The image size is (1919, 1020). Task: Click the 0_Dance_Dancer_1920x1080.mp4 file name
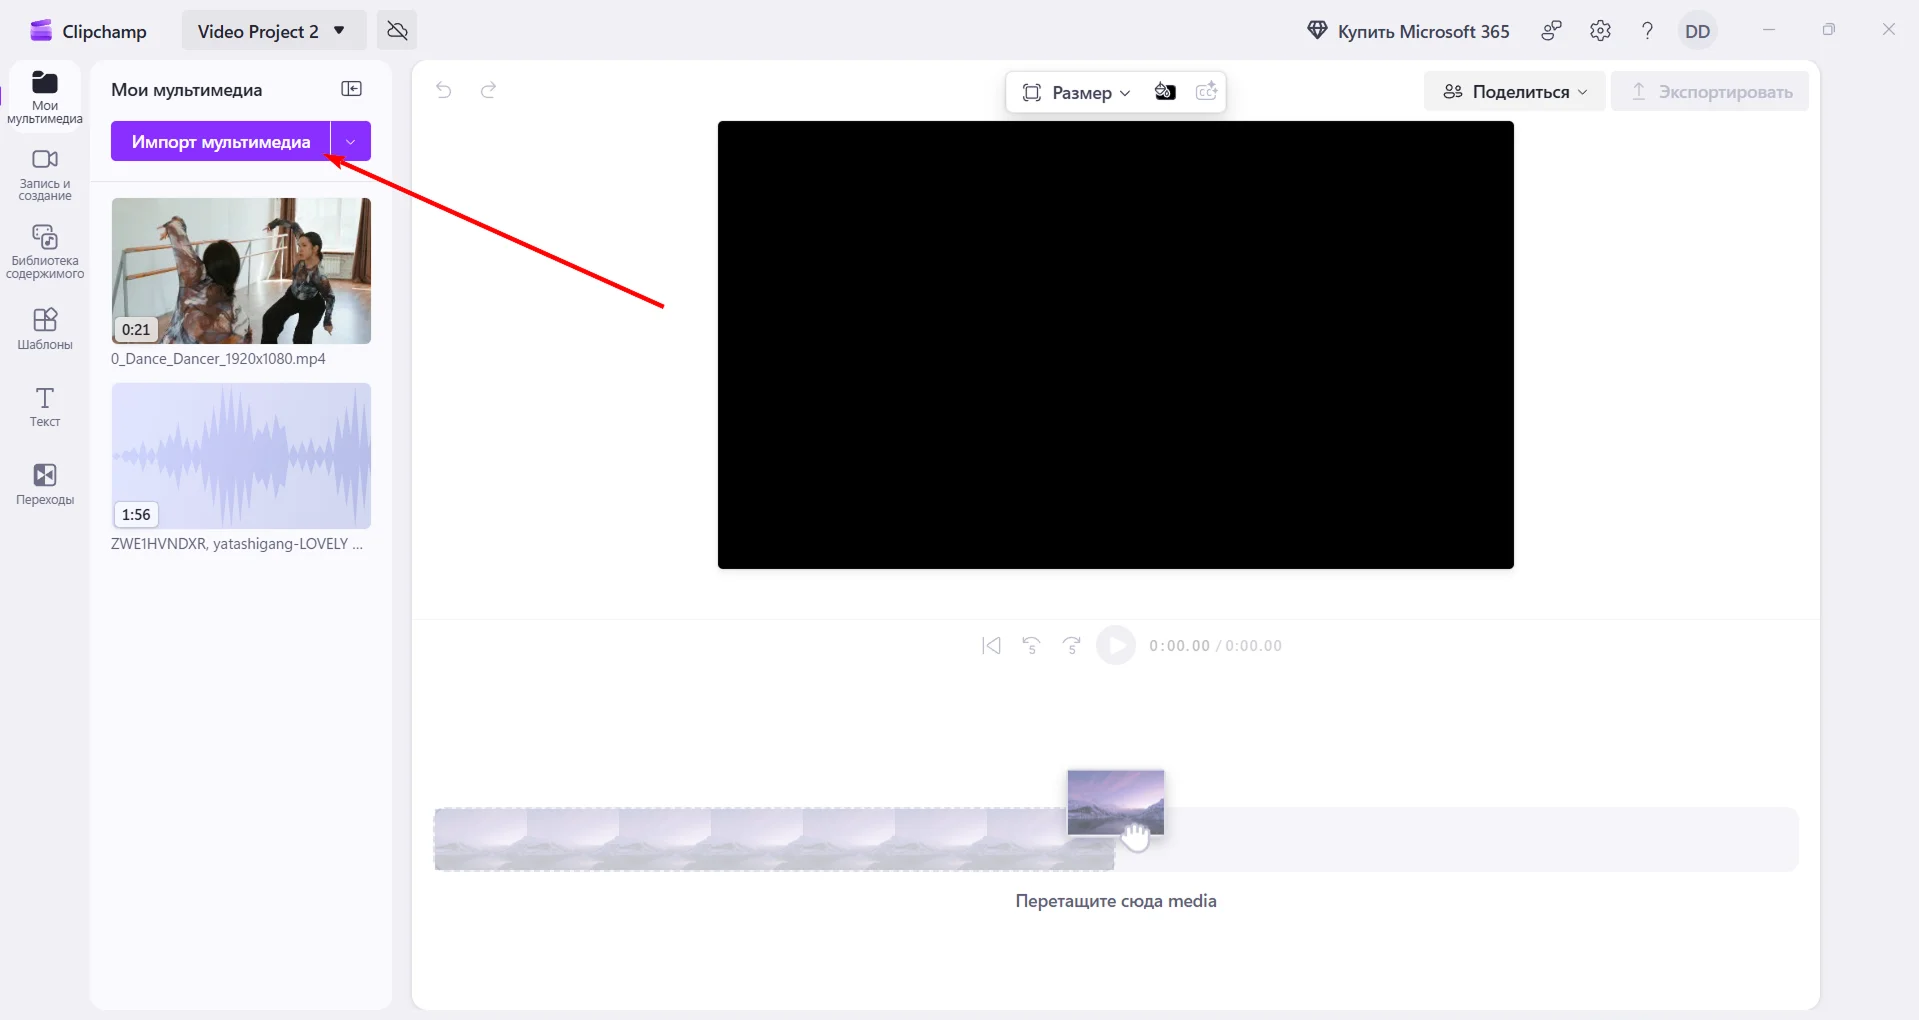(x=218, y=359)
